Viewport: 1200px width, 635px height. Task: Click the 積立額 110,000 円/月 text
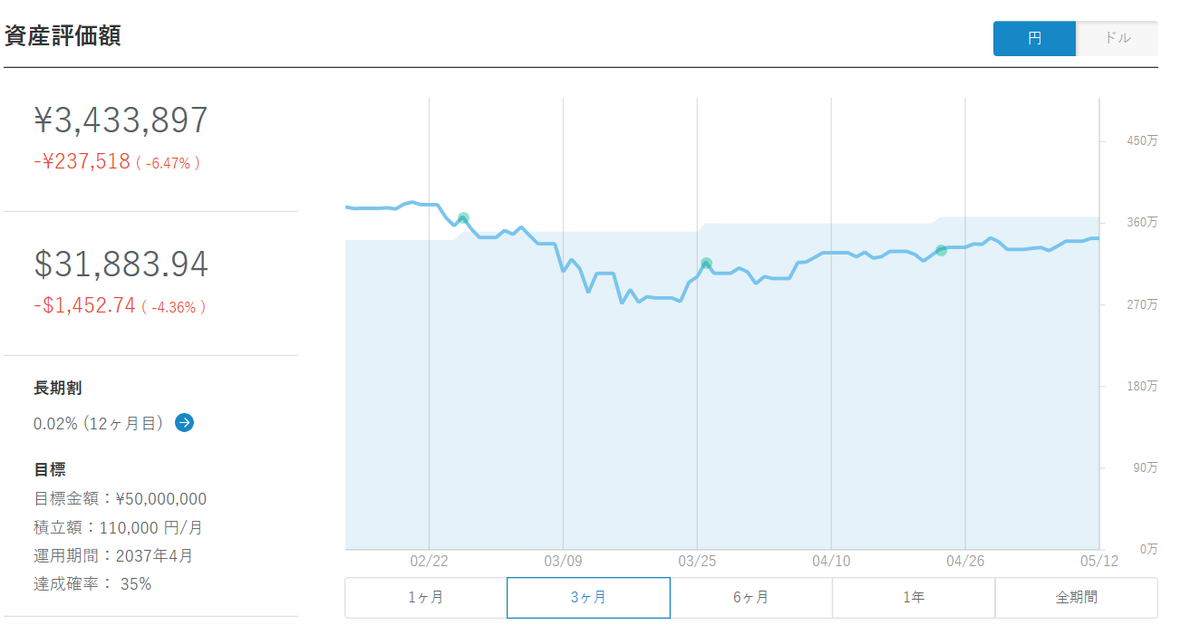[118, 527]
